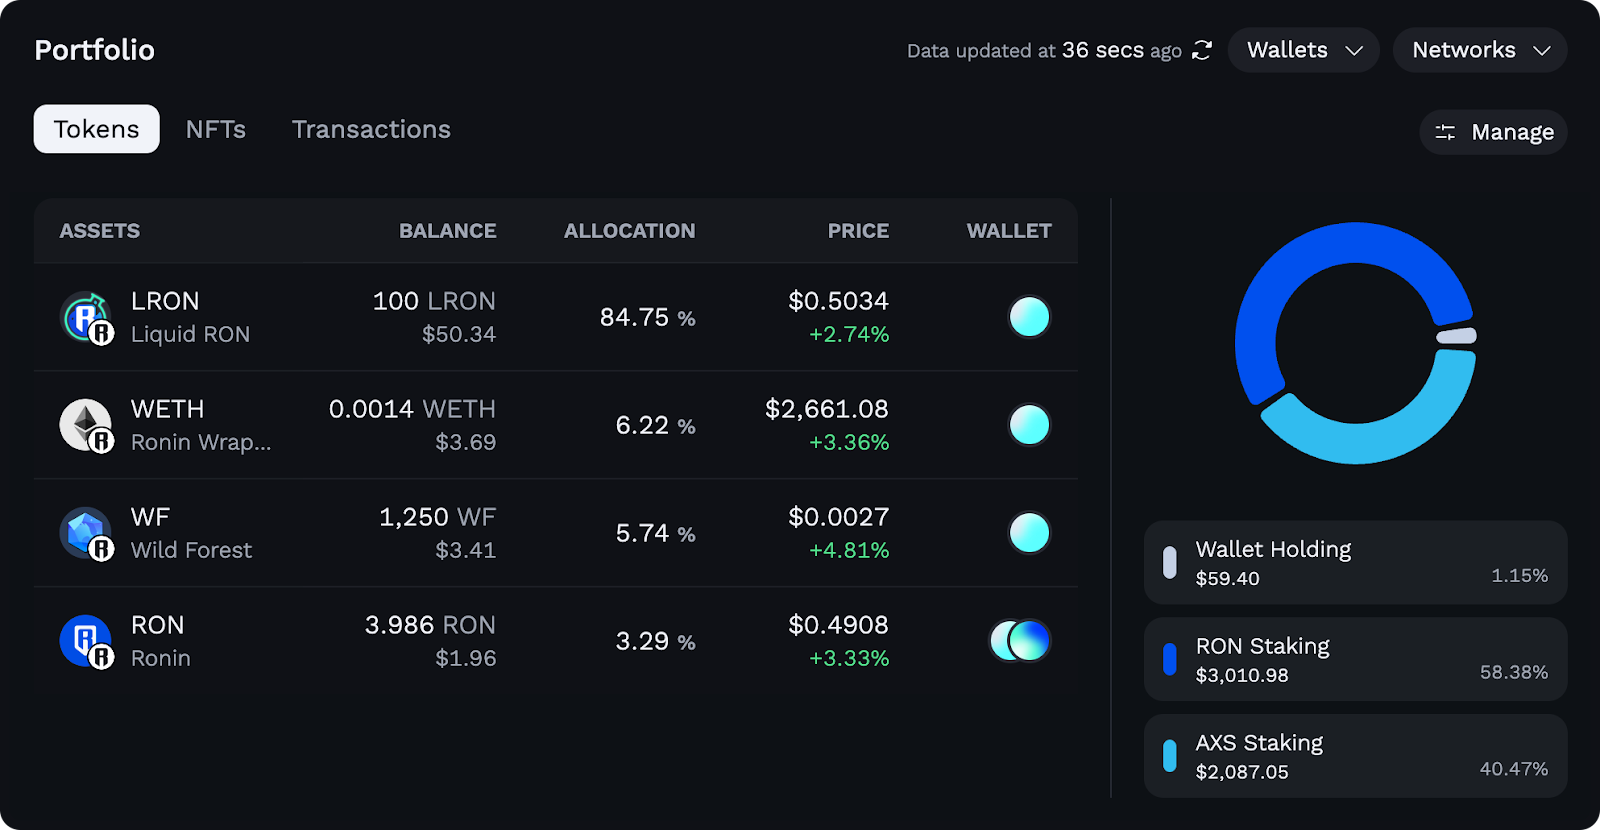The image size is (1600, 830).
Task: Select the WETH Ronin Wrapped Ether icon
Action: coord(88,424)
